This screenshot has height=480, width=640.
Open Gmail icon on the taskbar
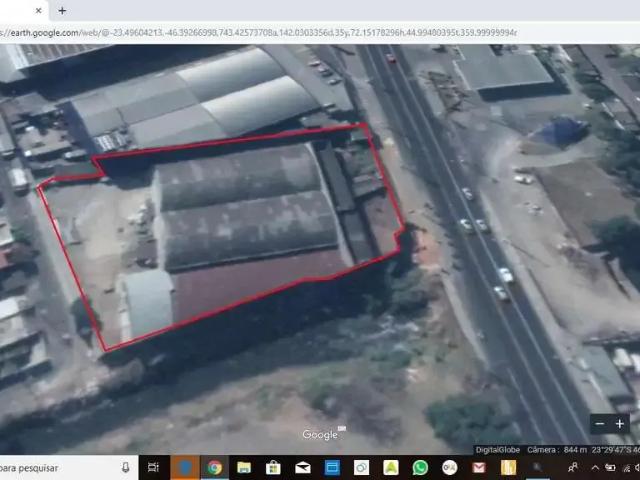[479, 467]
